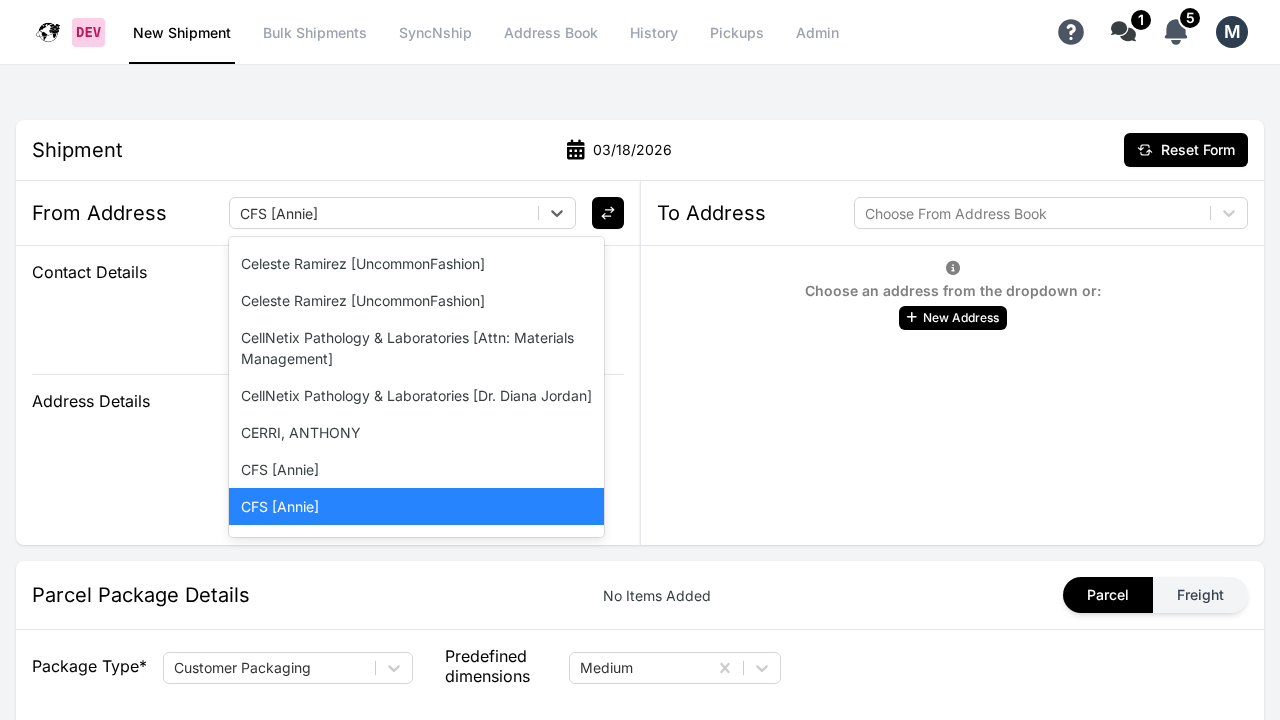Viewport: 1280px width, 720px height.
Task: Expand the Predefined dimensions dropdown
Action: pyautogui.click(x=761, y=668)
